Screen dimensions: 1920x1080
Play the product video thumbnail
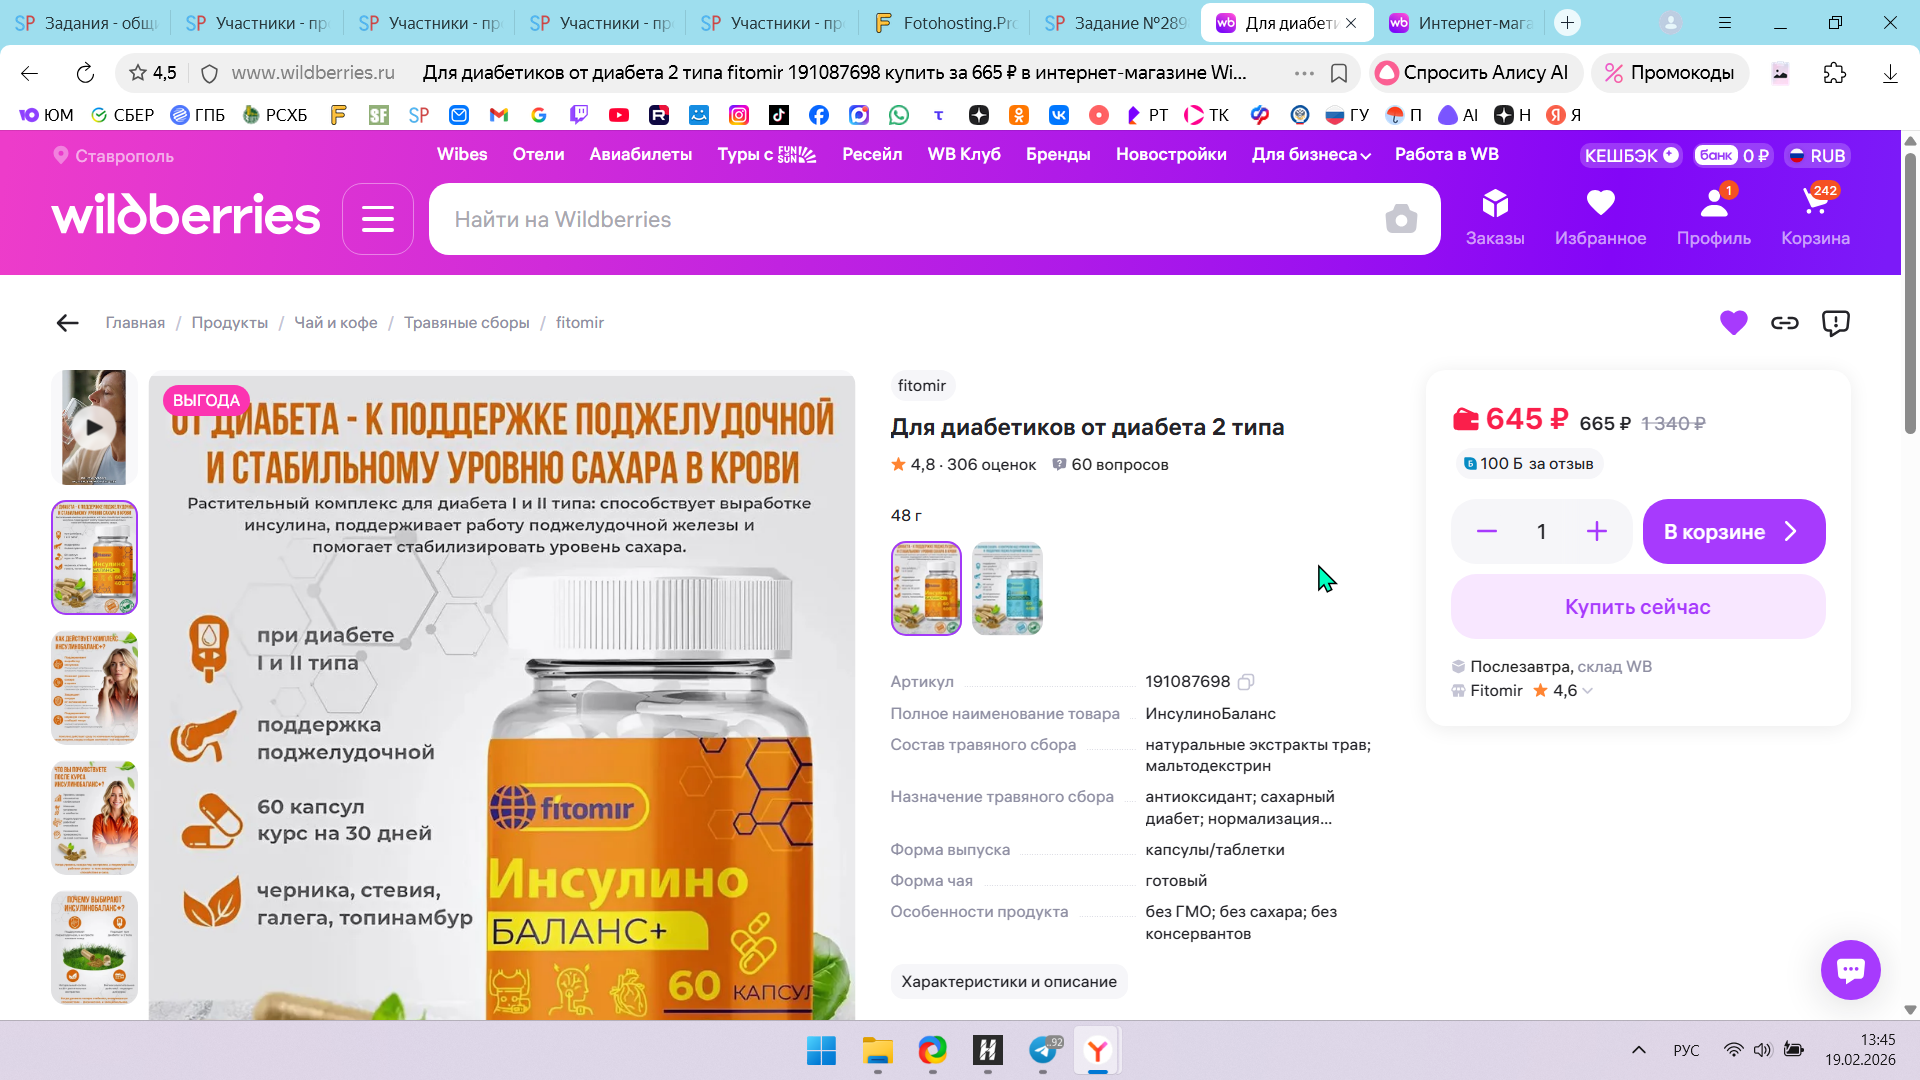[94, 428]
